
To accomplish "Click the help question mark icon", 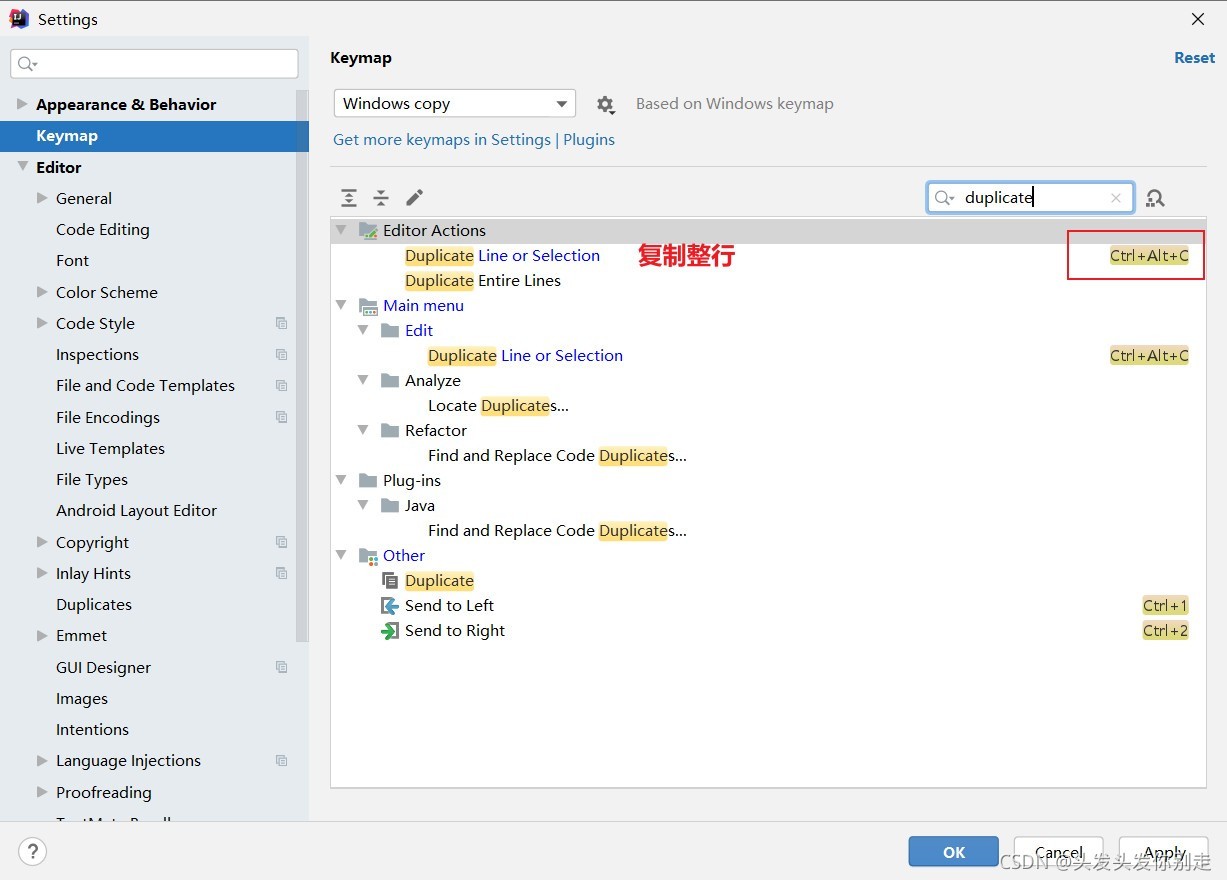I will pyautogui.click(x=33, y=852).
